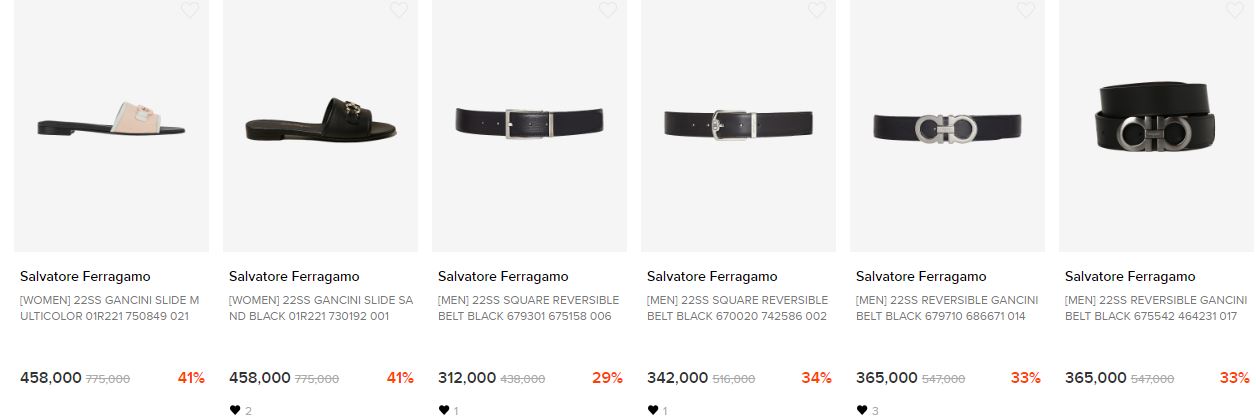Image resolution: width=1256 pixels, height=419 pixels.
Task: Toggle wishlist heart on sand black Gancini slide
Action: [398, 10]
